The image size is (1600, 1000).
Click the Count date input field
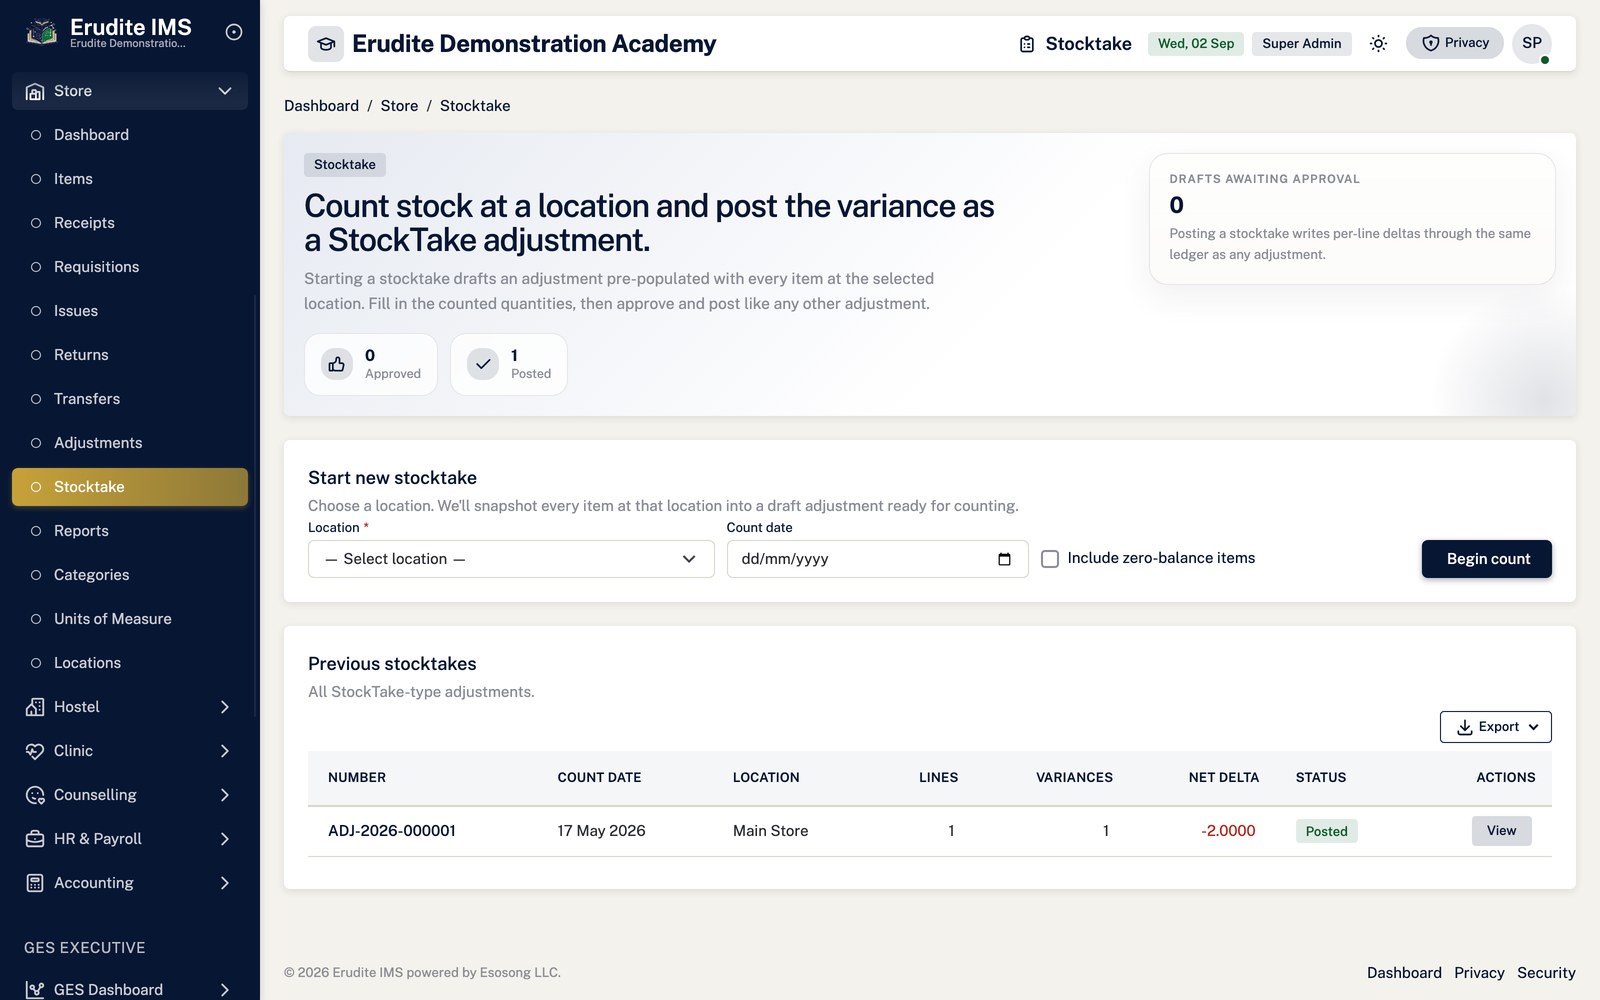[x=877, y=559]
